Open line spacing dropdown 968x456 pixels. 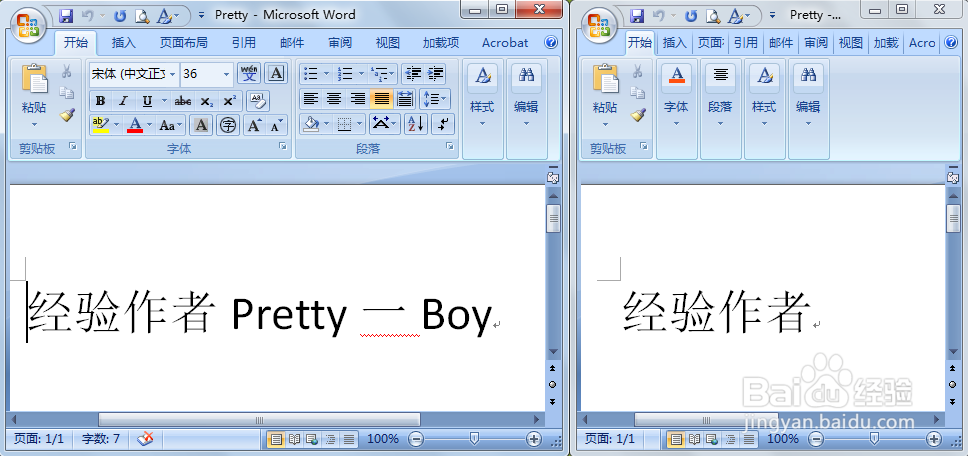[435, 98]
